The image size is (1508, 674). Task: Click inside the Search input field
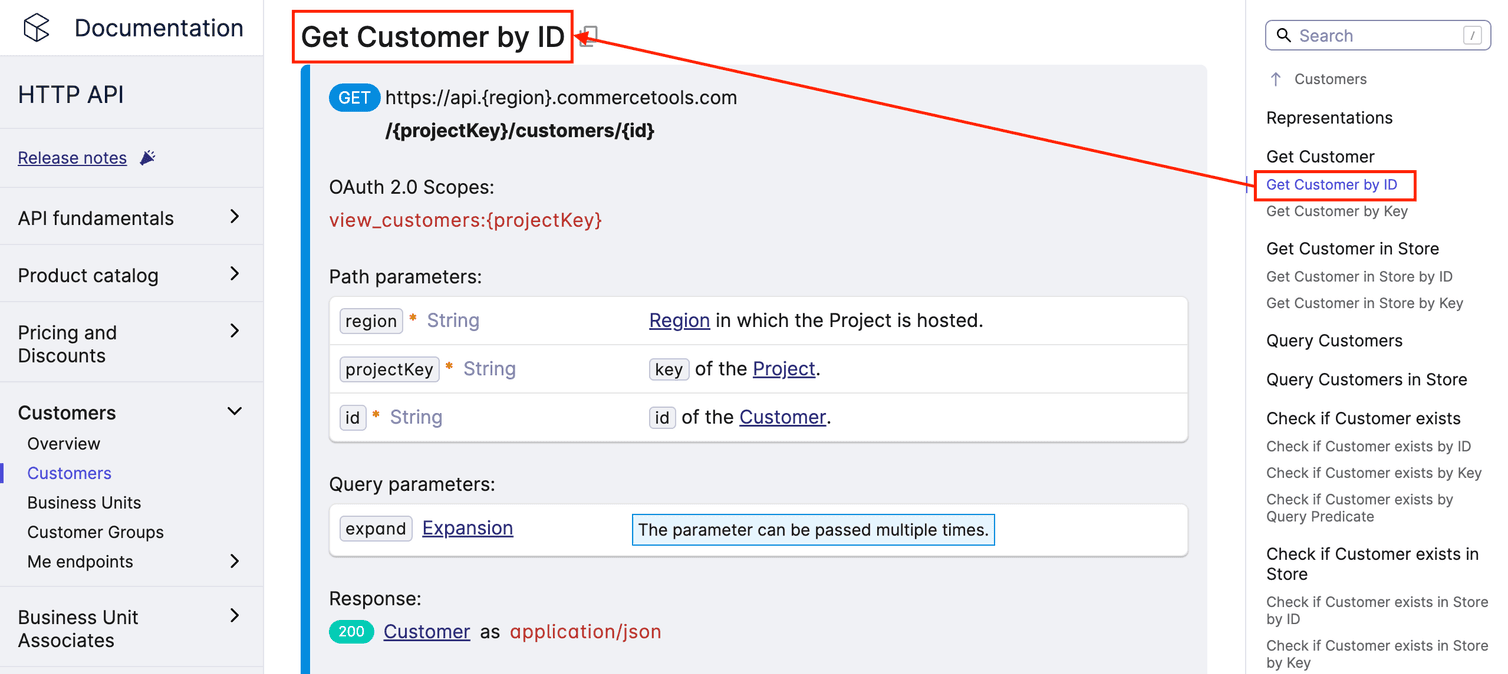click(1370, 35)
